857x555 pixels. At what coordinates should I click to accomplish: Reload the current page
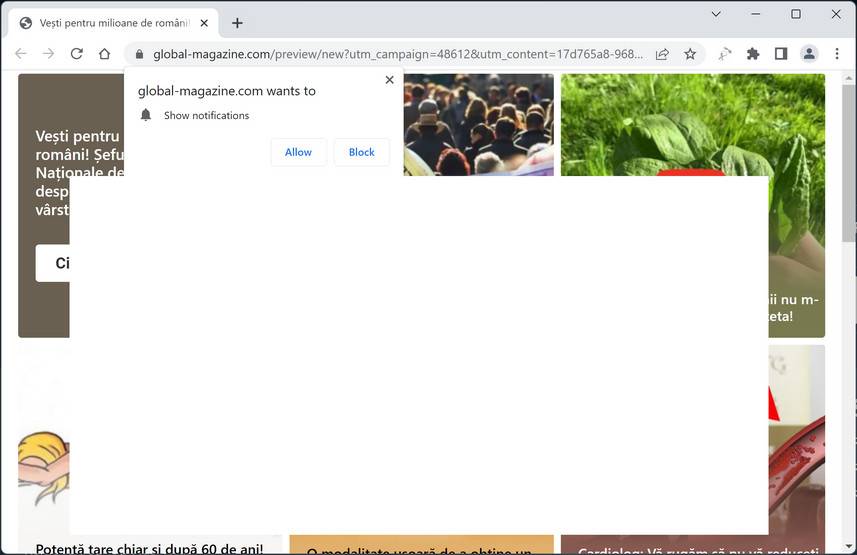tap(77, 54)
